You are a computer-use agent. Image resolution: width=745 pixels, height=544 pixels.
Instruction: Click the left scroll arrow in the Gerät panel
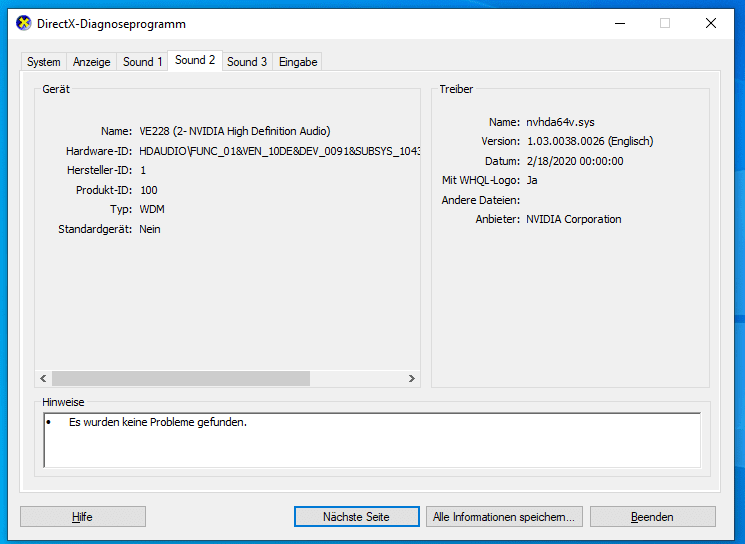(43, 378)
